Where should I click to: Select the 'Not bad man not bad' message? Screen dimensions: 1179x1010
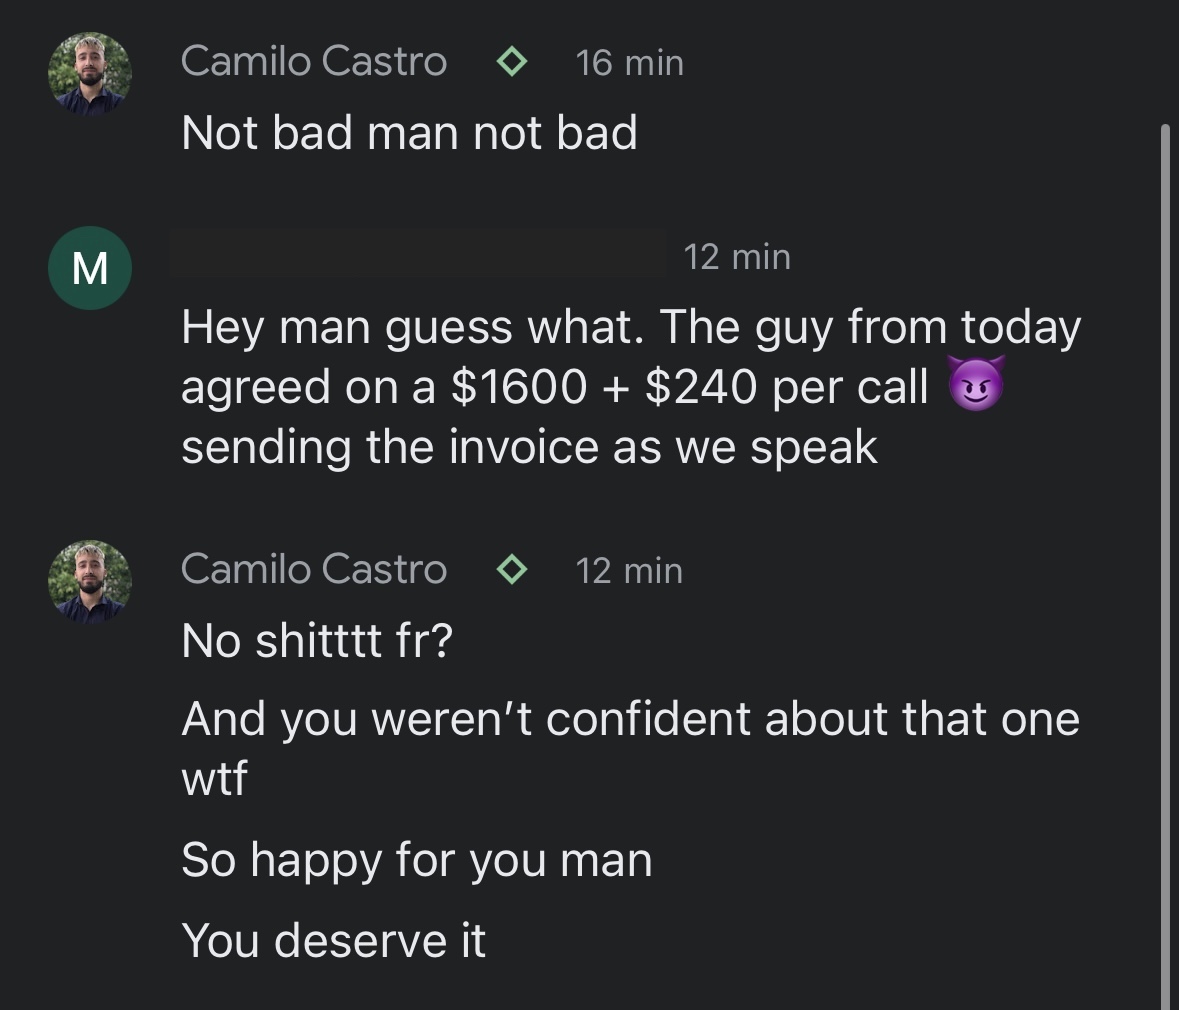point(410,133)
